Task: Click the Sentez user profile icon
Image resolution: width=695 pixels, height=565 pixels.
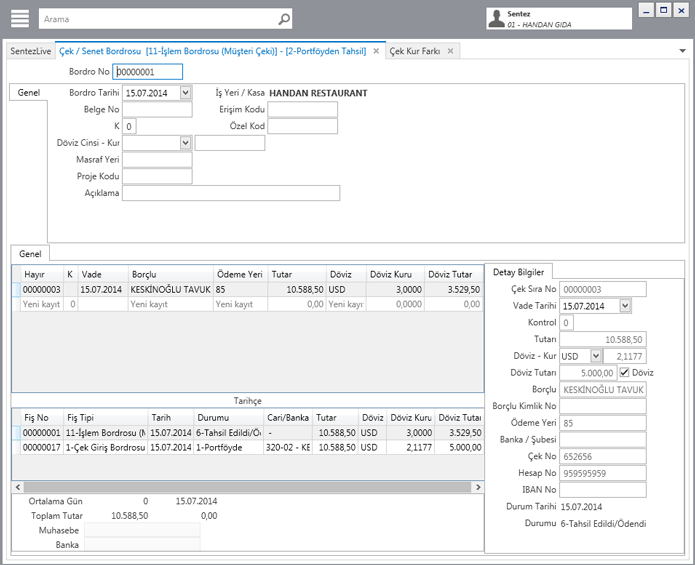Action: [x=496, y=19]
